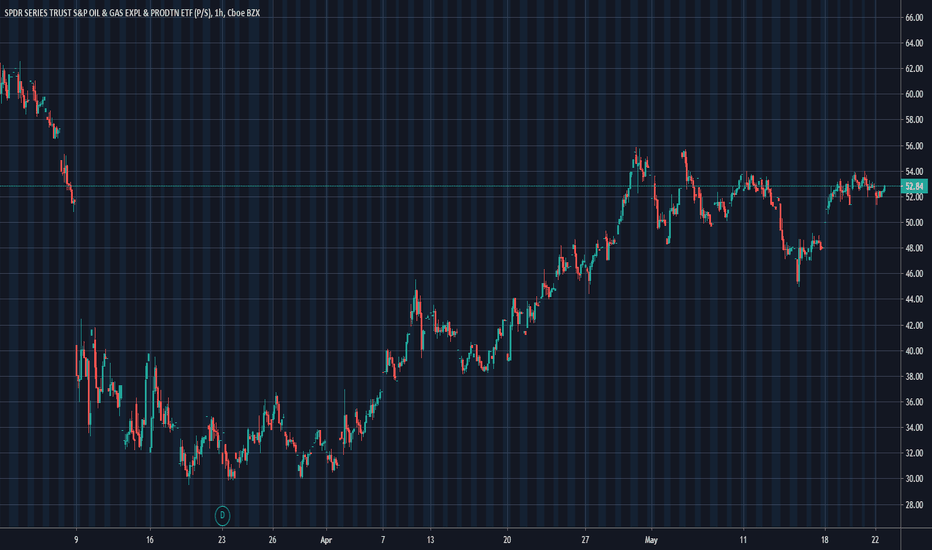Click the date label 13 on time axis
932x550 pixels.
[430, 540]
